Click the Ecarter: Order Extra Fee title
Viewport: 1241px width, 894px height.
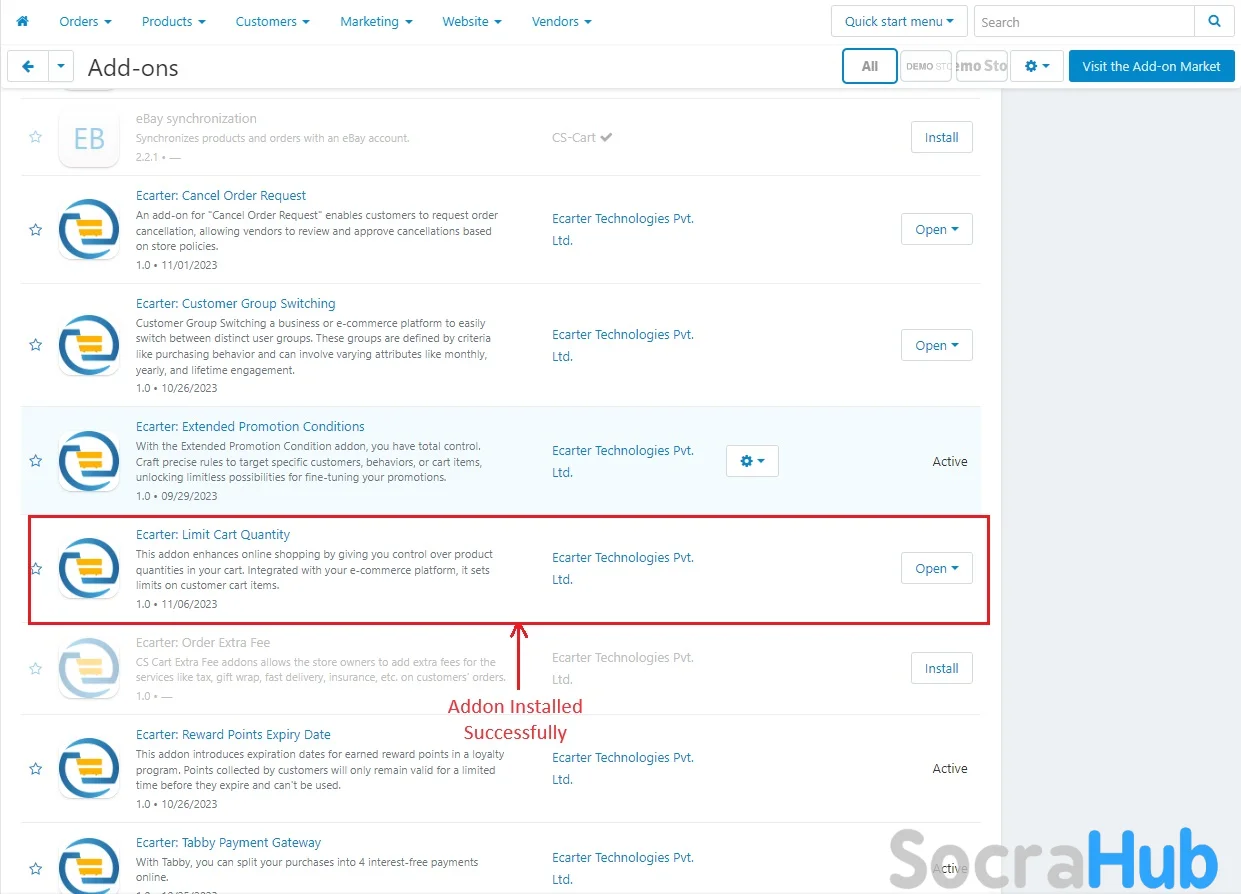click(x=203, y=642)
